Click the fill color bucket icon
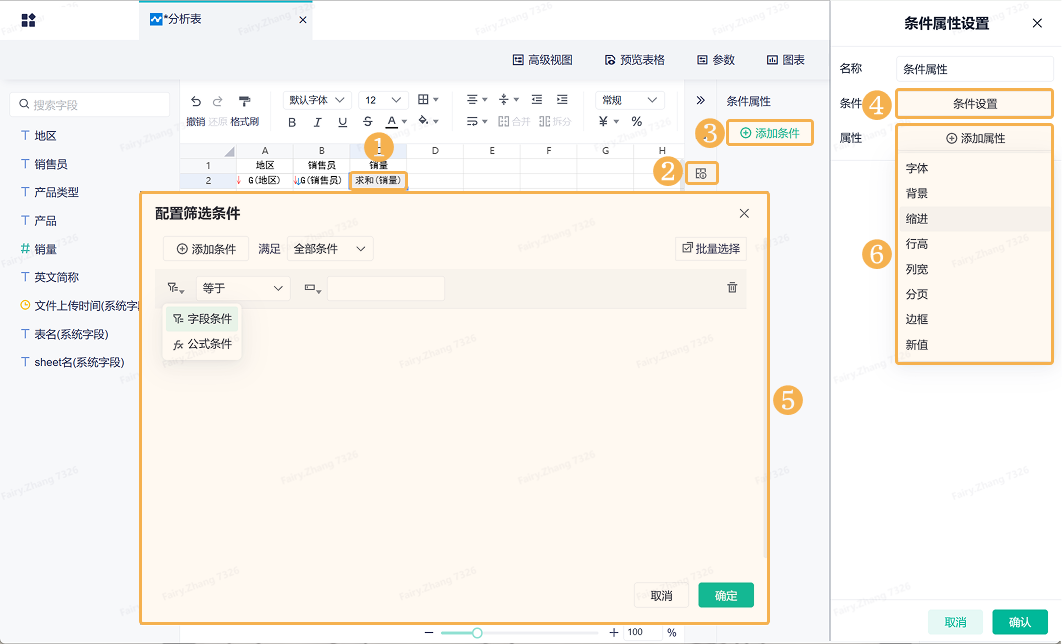 pos(423,121)
